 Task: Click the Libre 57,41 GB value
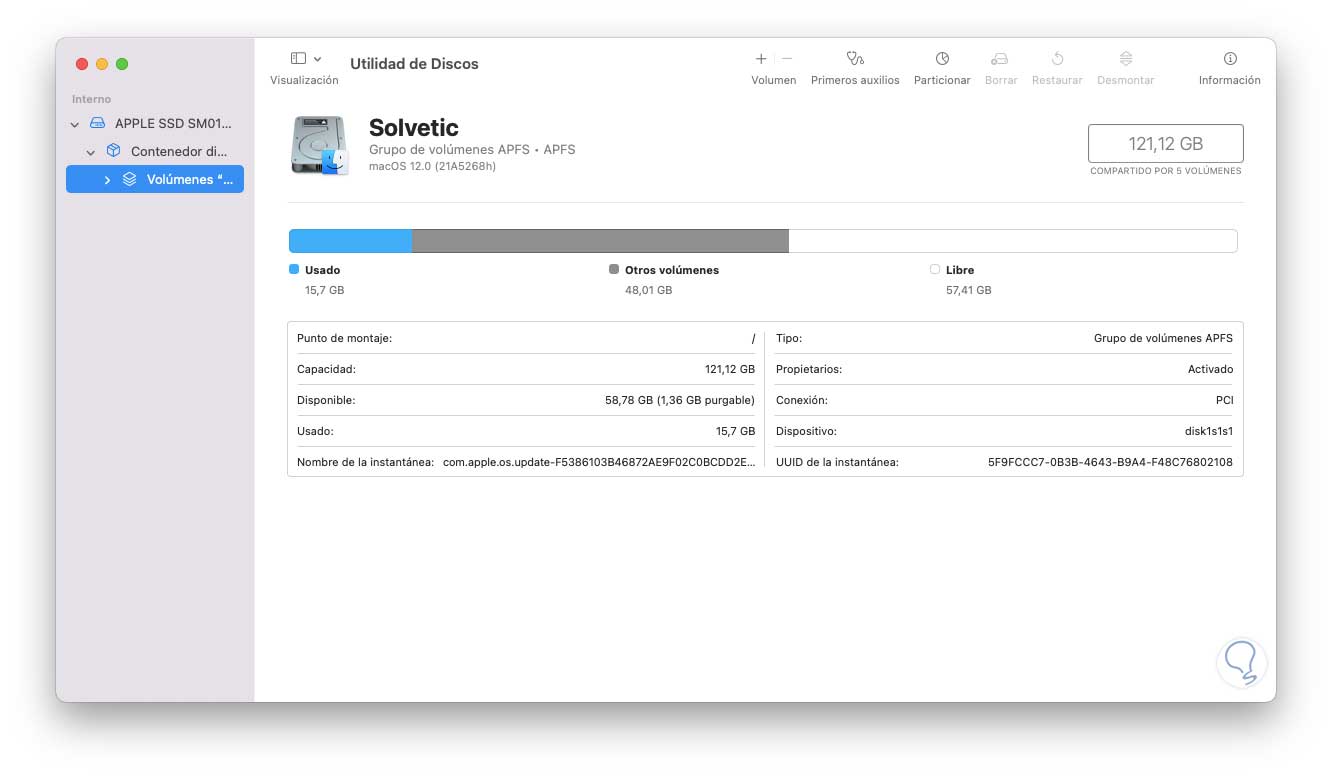point(969,290)
